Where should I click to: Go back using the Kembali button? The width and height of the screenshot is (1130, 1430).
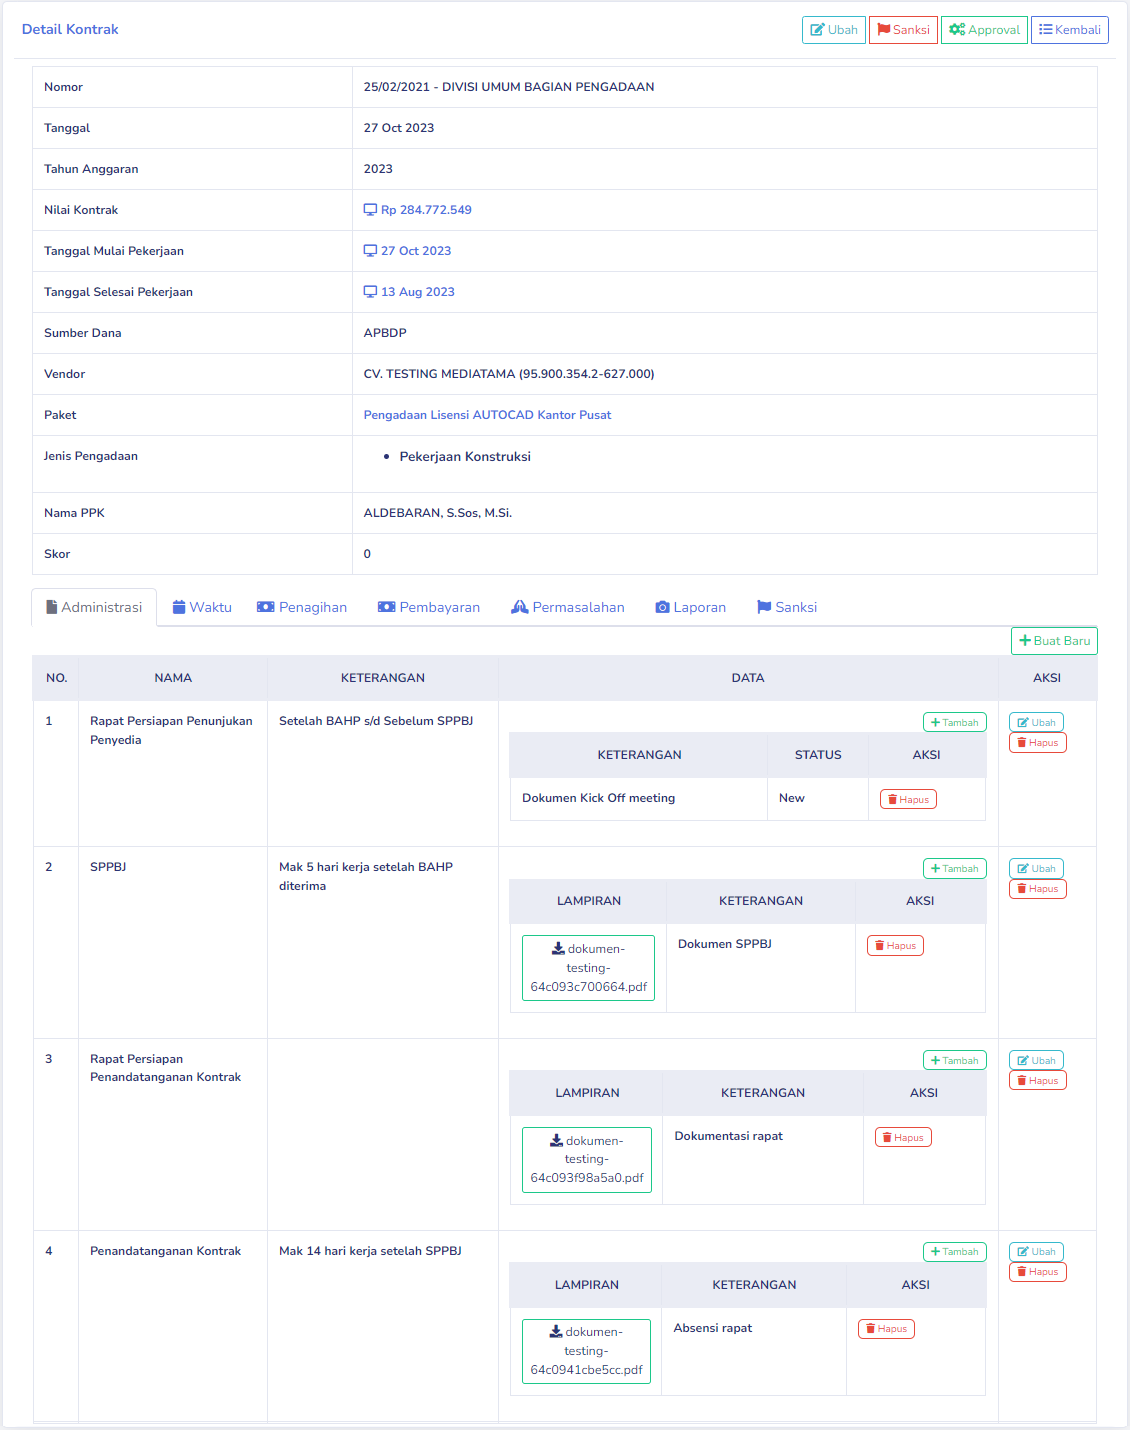coord(1069,30)
